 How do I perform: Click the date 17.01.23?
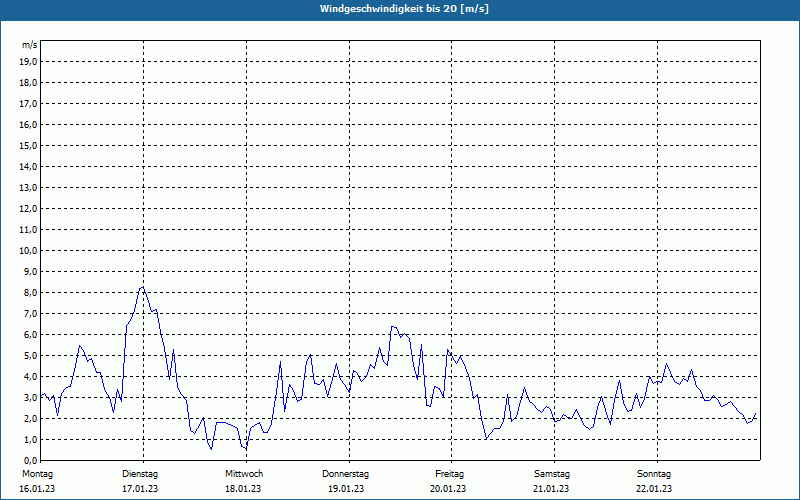click(x=140, y=489)
